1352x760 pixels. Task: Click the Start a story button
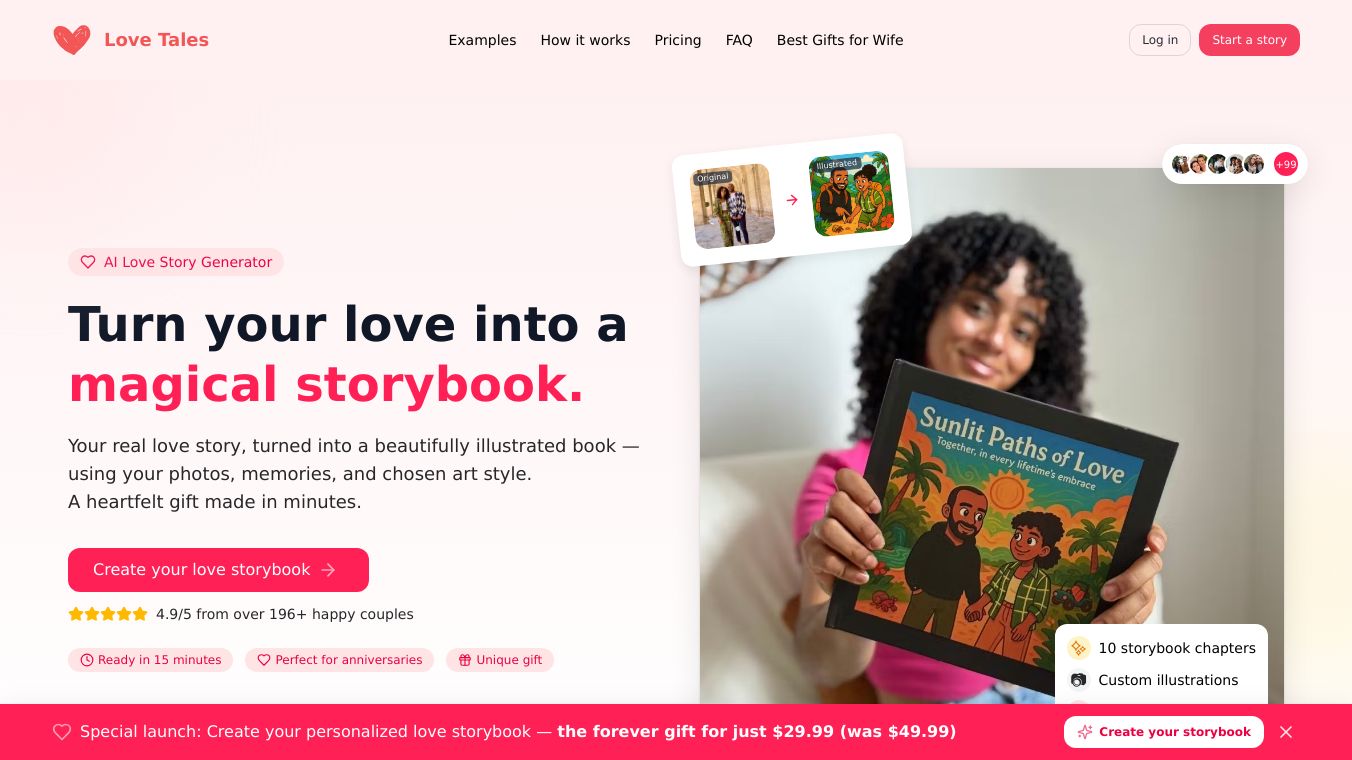[x=1249, y=40]
